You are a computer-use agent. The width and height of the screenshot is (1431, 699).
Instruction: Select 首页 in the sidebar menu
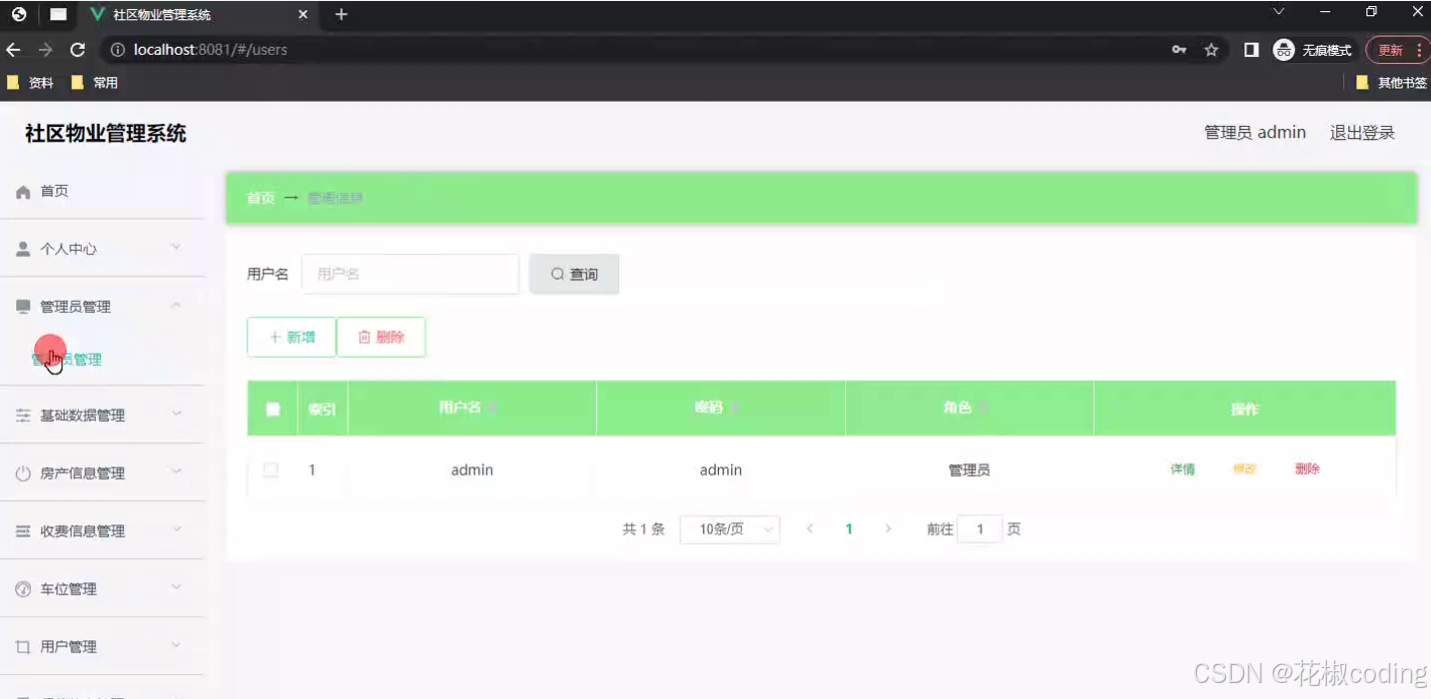pos(54,191)
